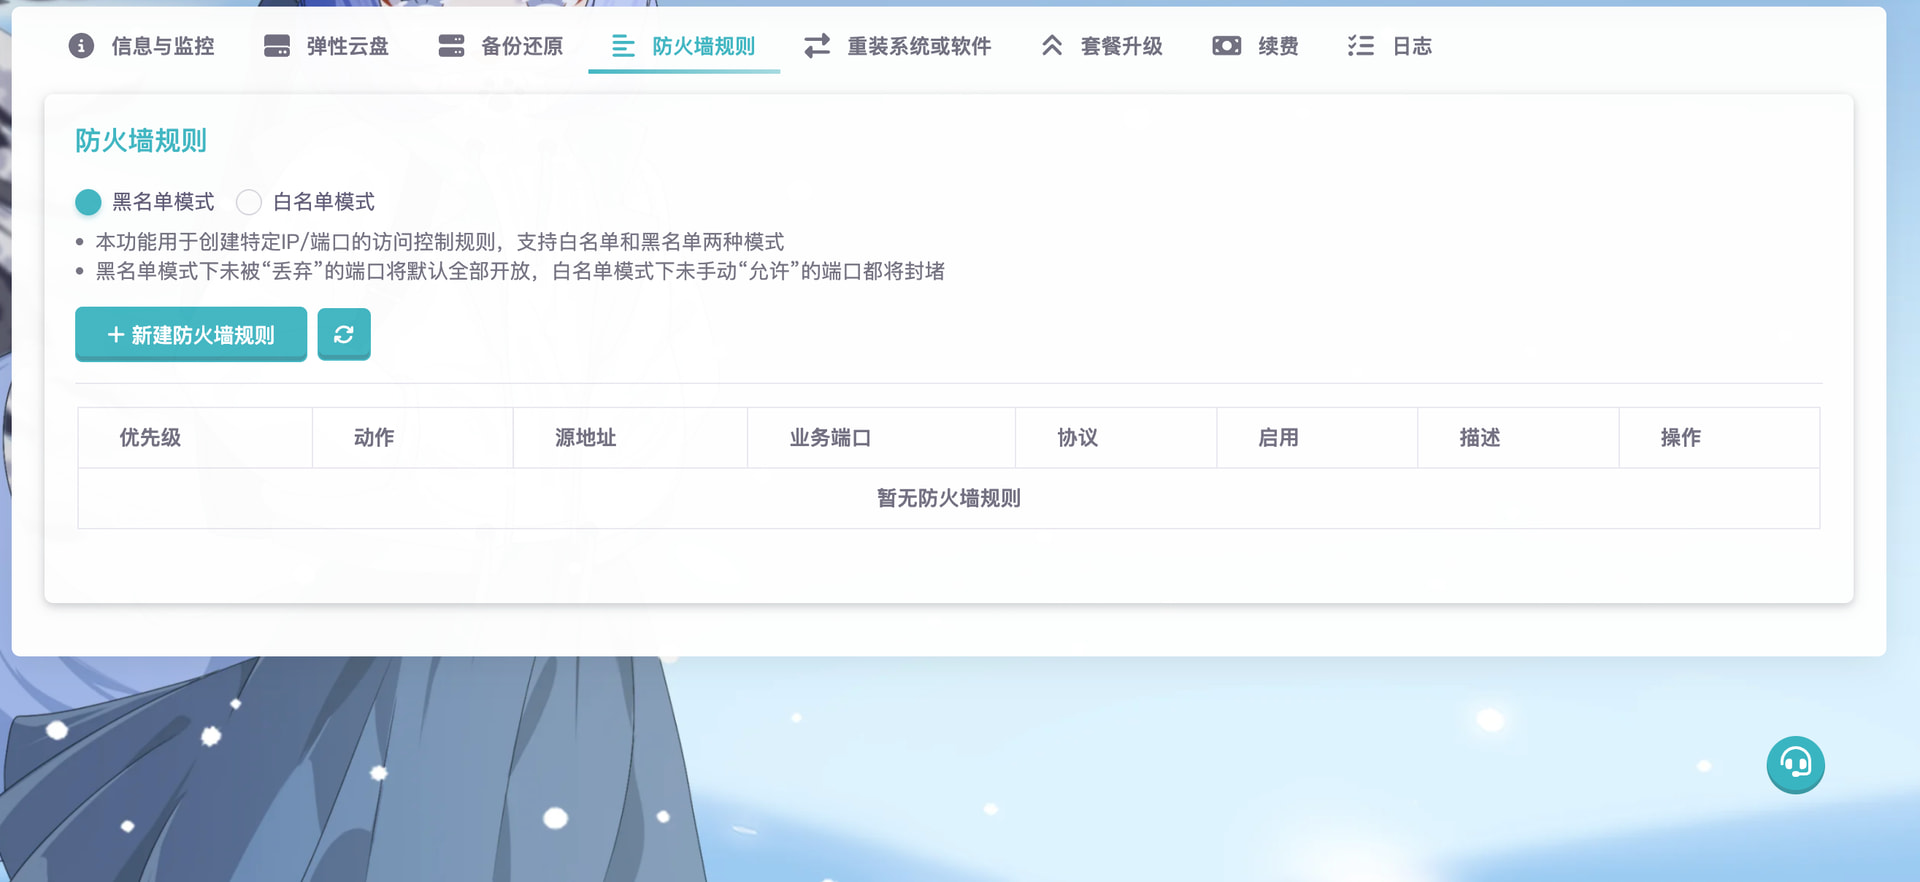The image size is (1920, 882).
Task: Click the 暂无防火墙规则 empty table row
Action: pyautogui.click(x=948, y=498)
